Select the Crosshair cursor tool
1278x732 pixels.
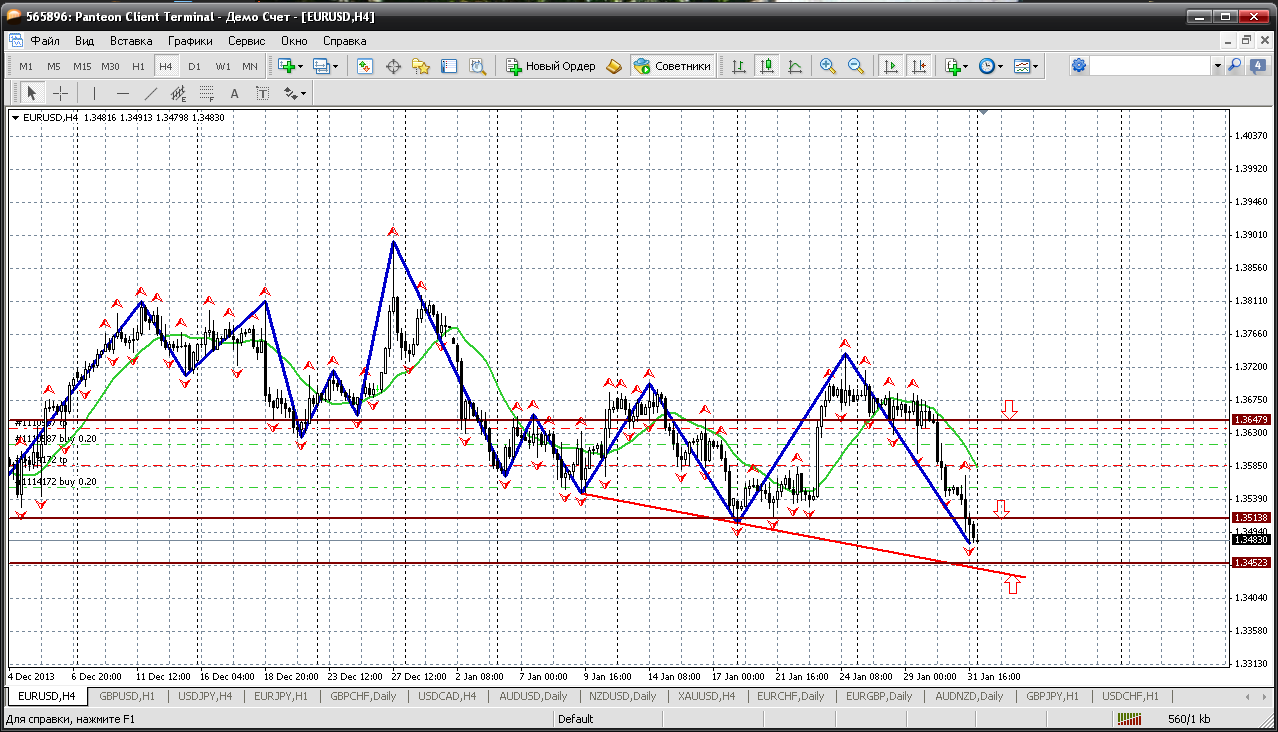pyautogui.click(x=61, y=93)
